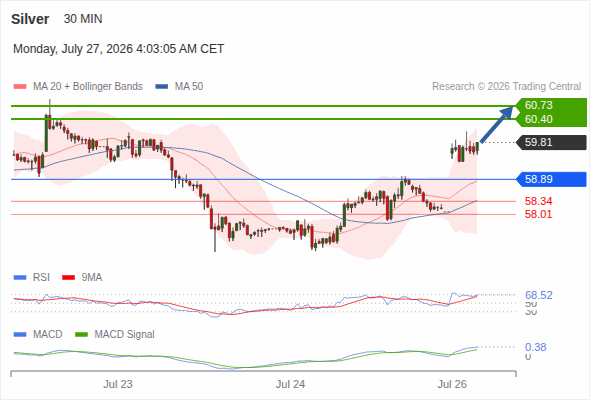Click the 59.81 current price tag
Screen dimensions: 590x400
551,142
